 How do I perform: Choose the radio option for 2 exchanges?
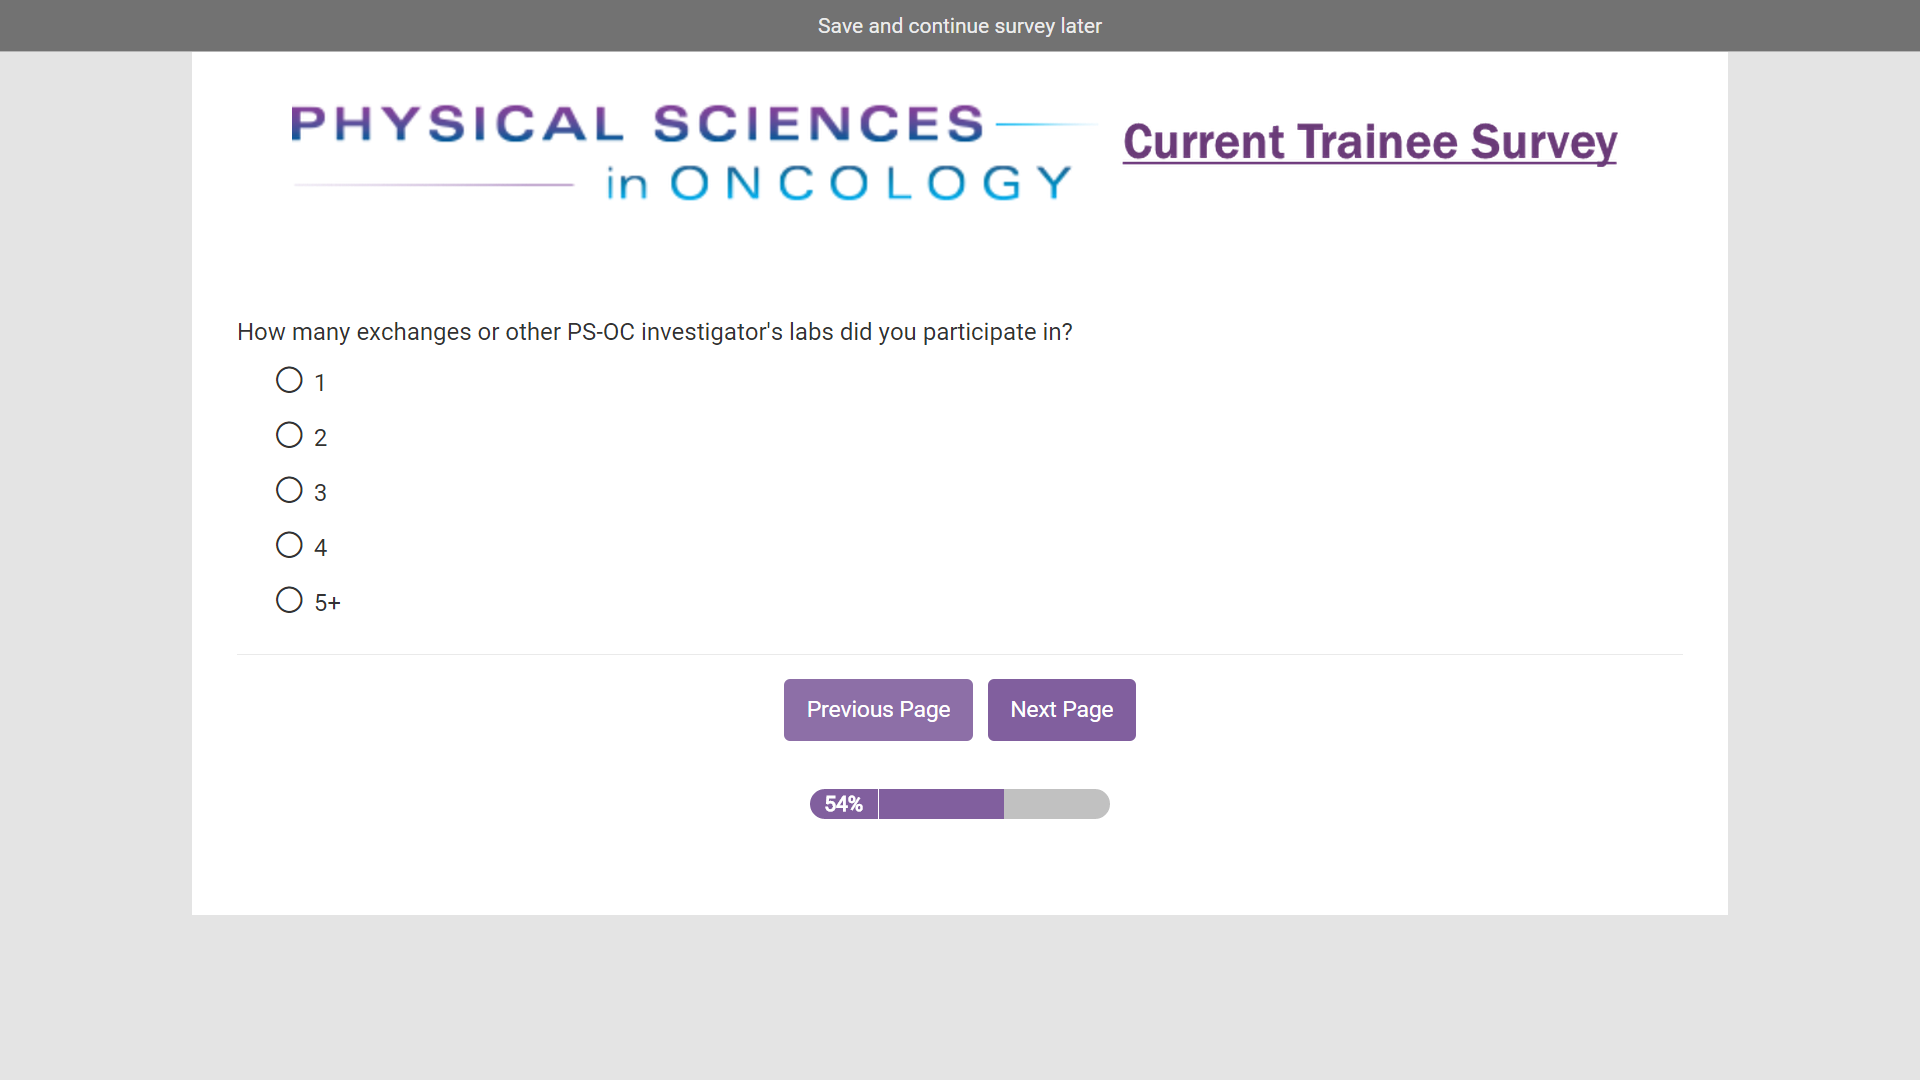point(289,435)
